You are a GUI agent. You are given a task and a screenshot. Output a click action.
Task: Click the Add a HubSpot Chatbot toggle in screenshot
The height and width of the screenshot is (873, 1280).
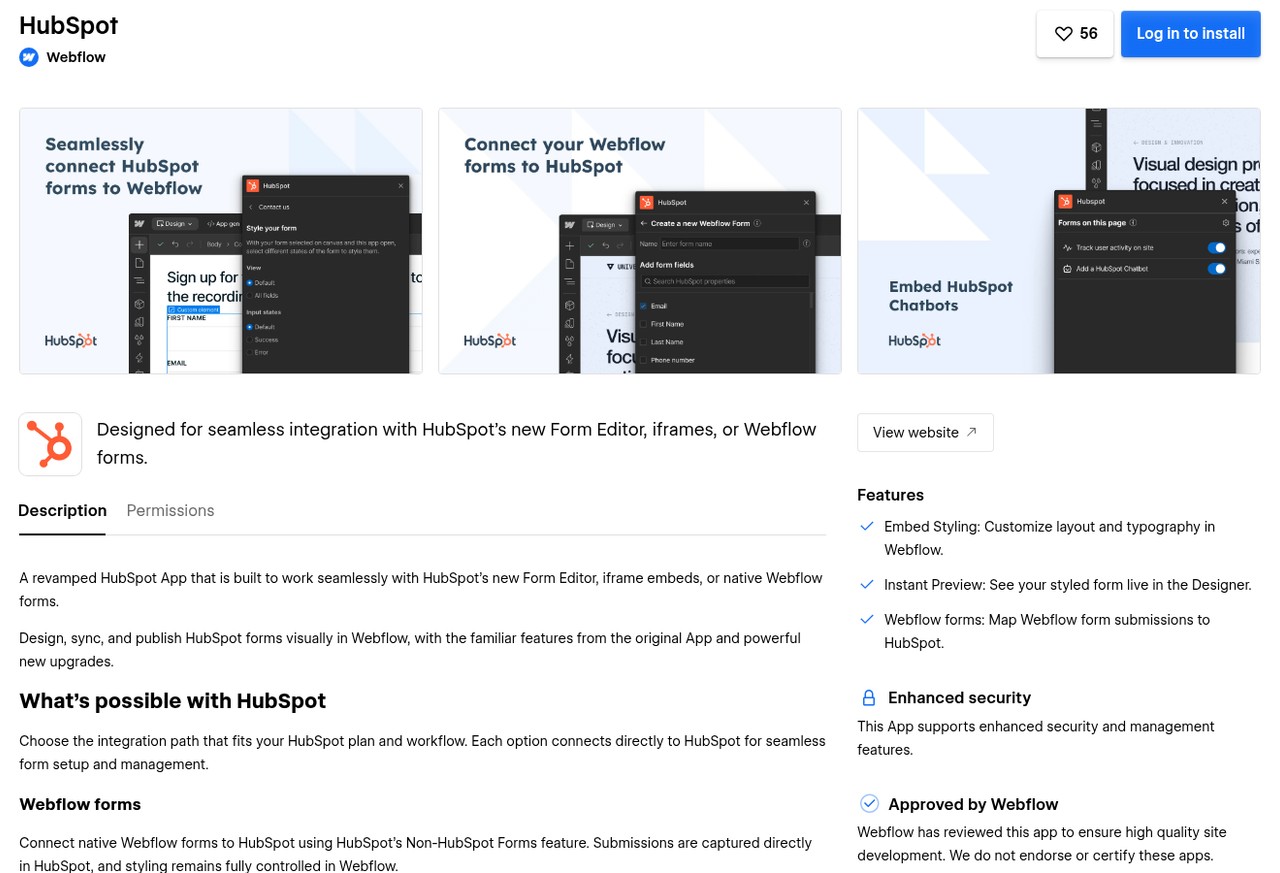[1217, 269]
